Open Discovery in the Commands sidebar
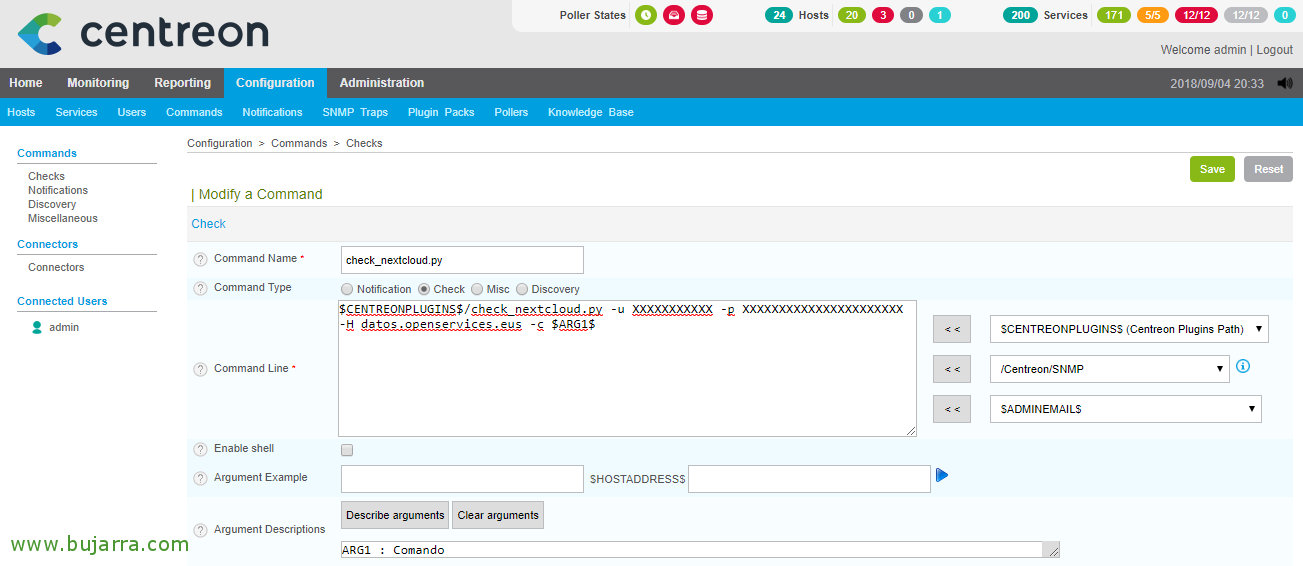Viewport: 1303px width, 566px height. click(x=52, y=204)
